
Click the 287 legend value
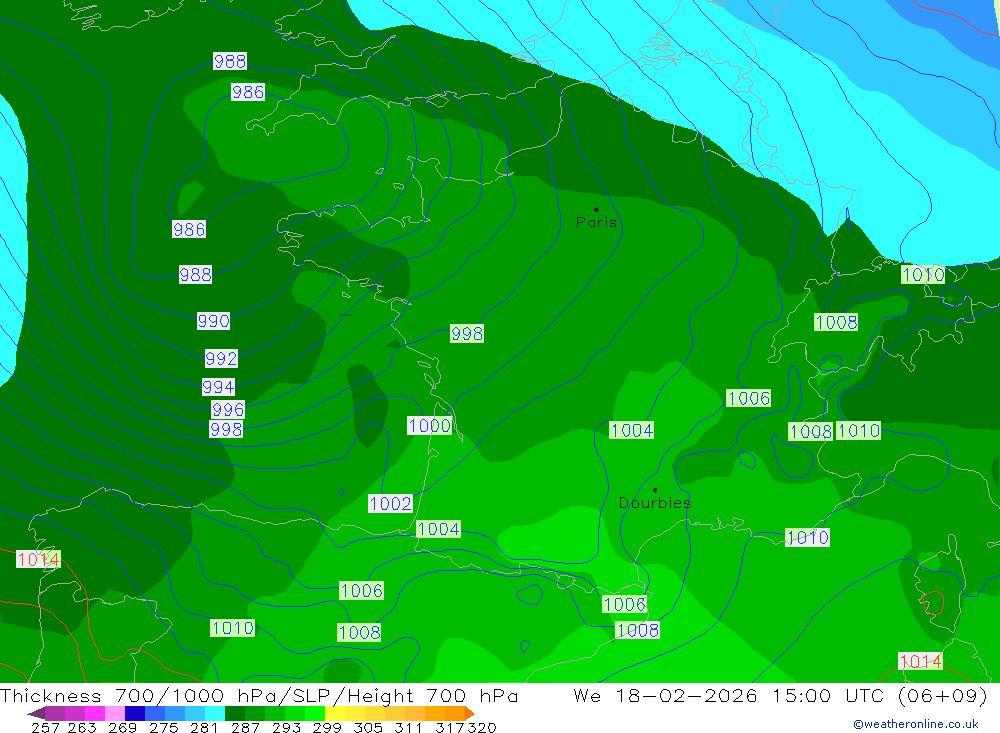(x=245, y=728)
